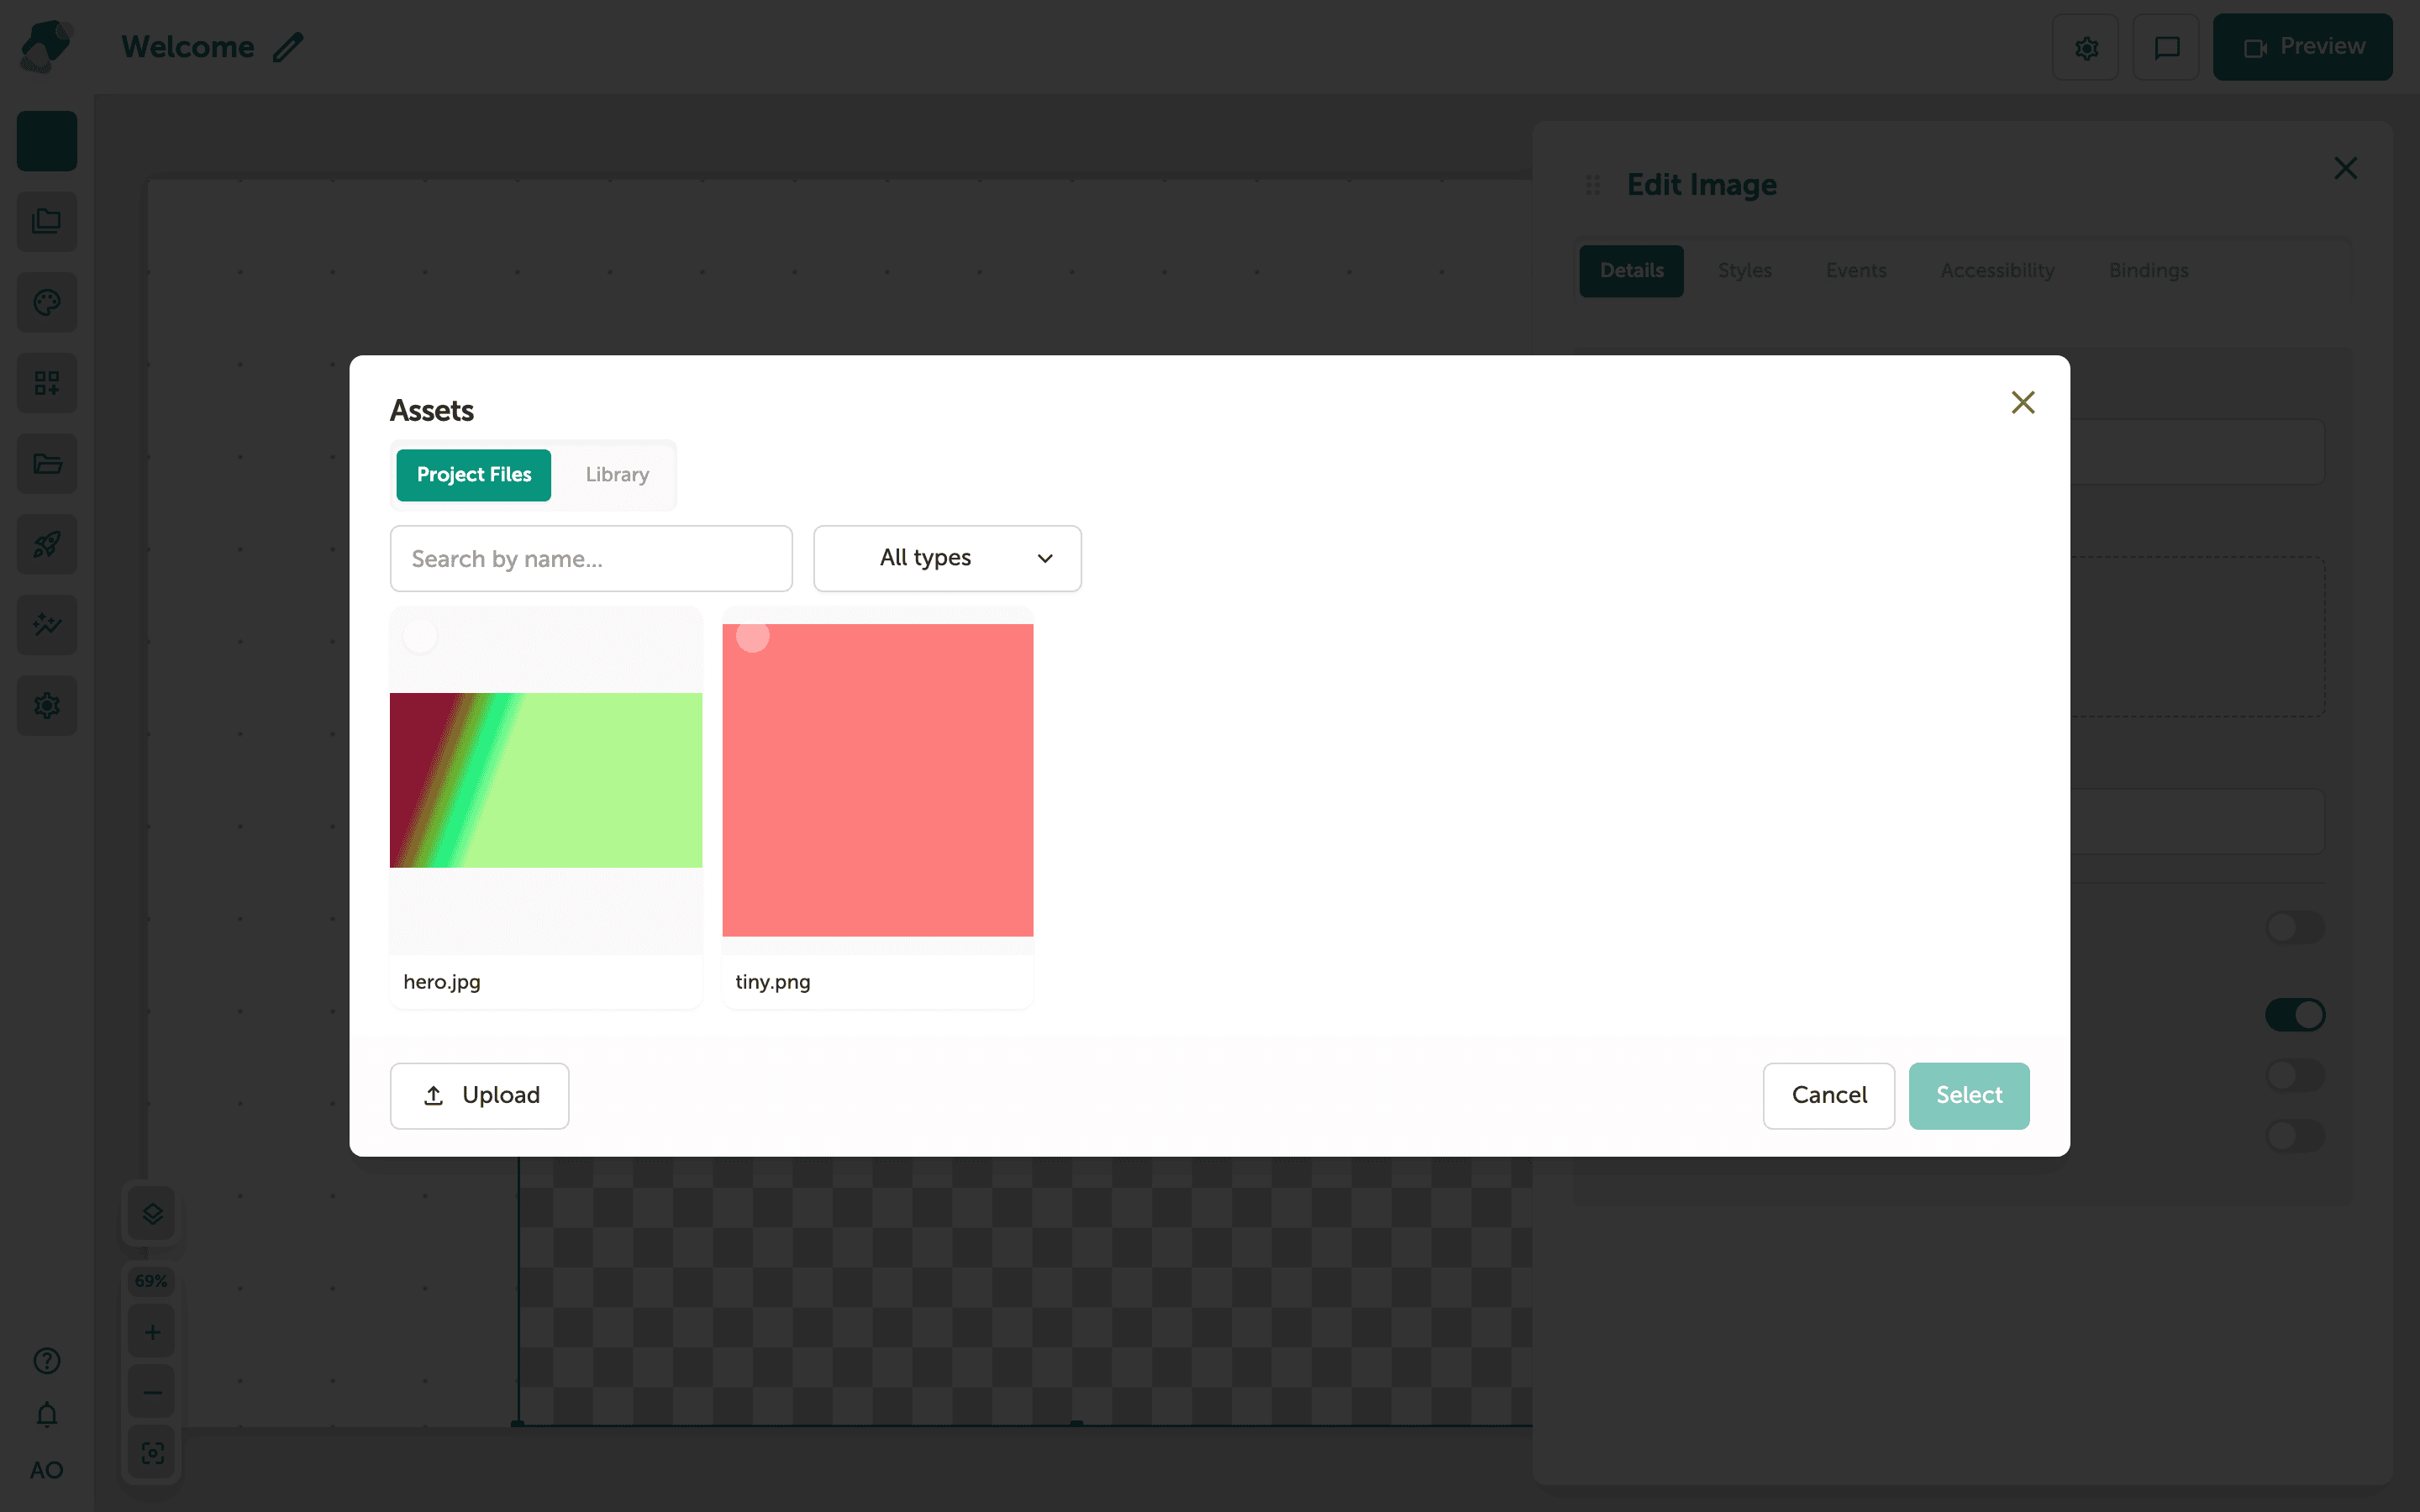Viewport: 2420px width, 1512px height.
Task: Open the sparkle chart icon in sidebar
Action: coord(47,625)
